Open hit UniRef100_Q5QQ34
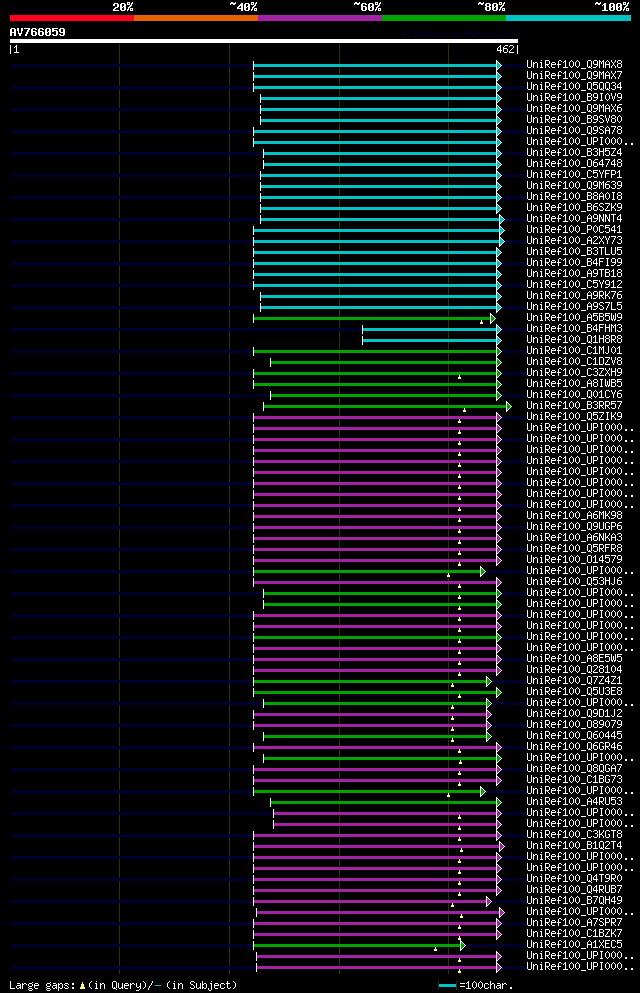 point(574,87)
